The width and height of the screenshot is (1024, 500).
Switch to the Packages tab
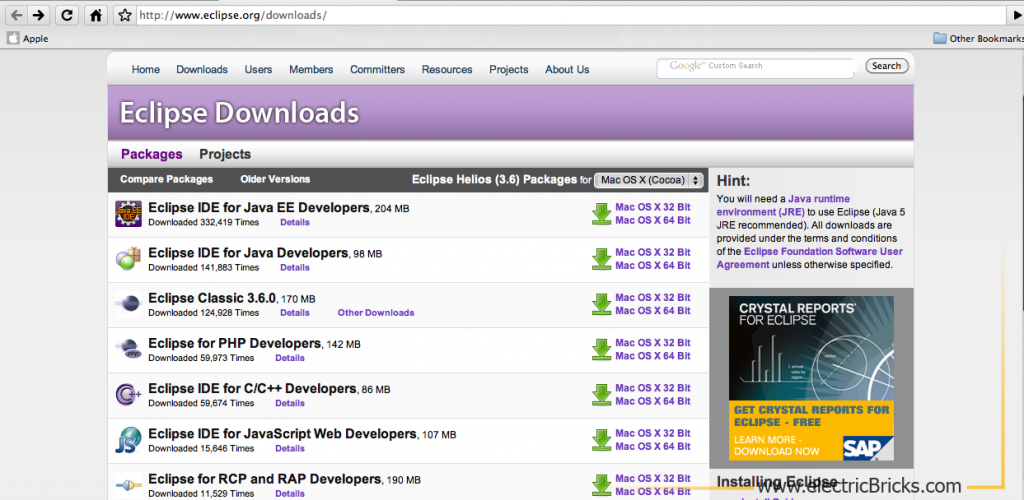pos(152,154)
